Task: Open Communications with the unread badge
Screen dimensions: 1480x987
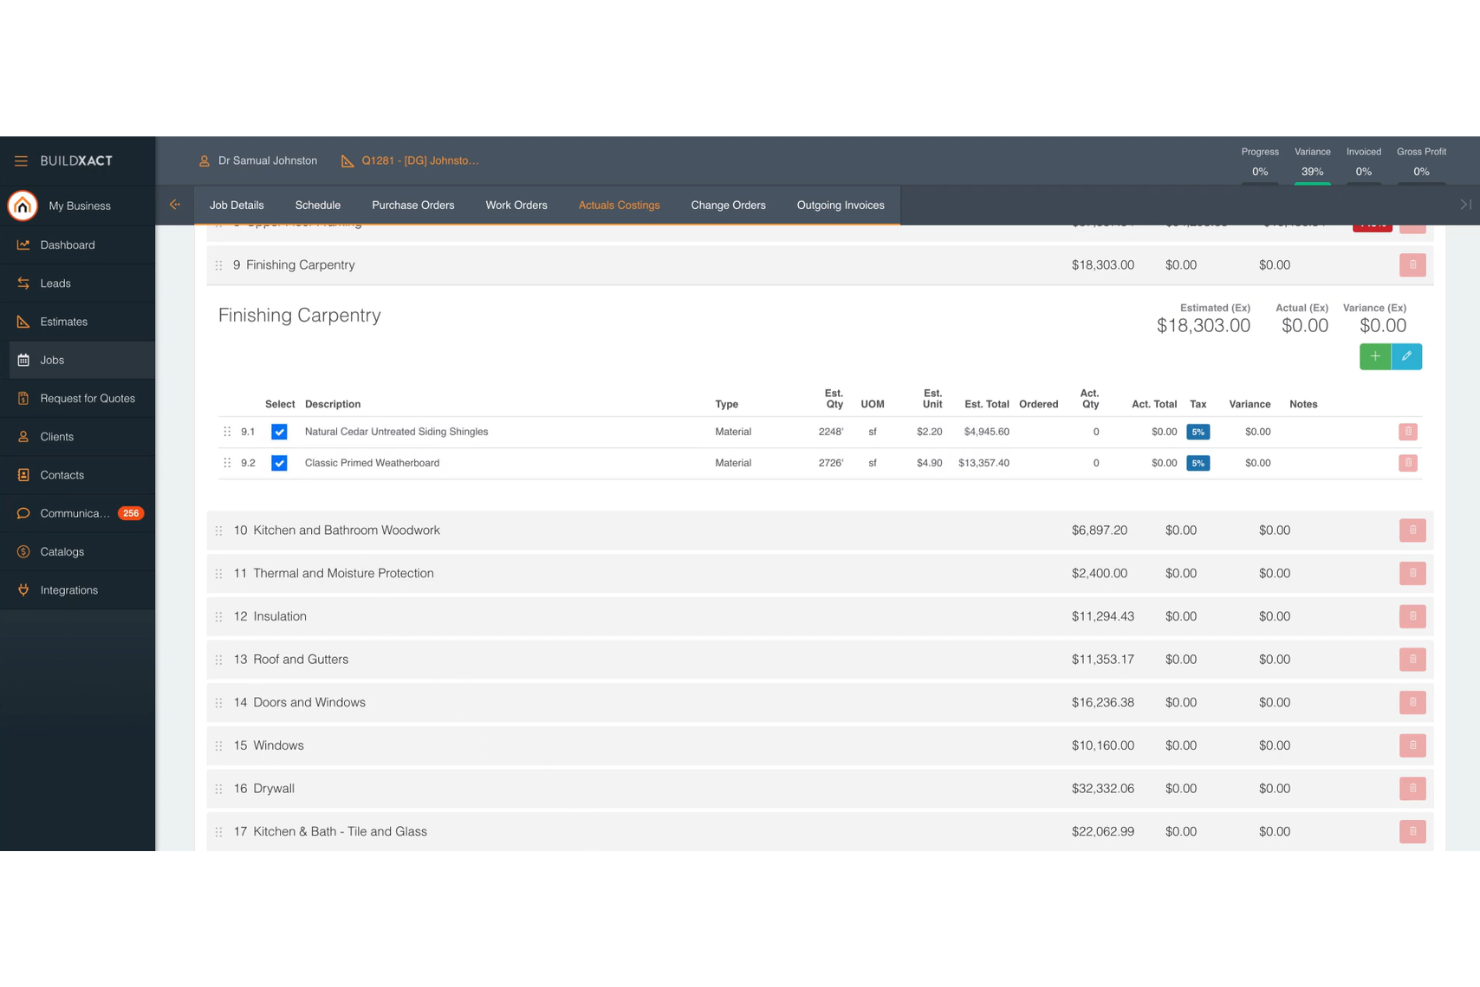Action: click(x=77, y=513)
